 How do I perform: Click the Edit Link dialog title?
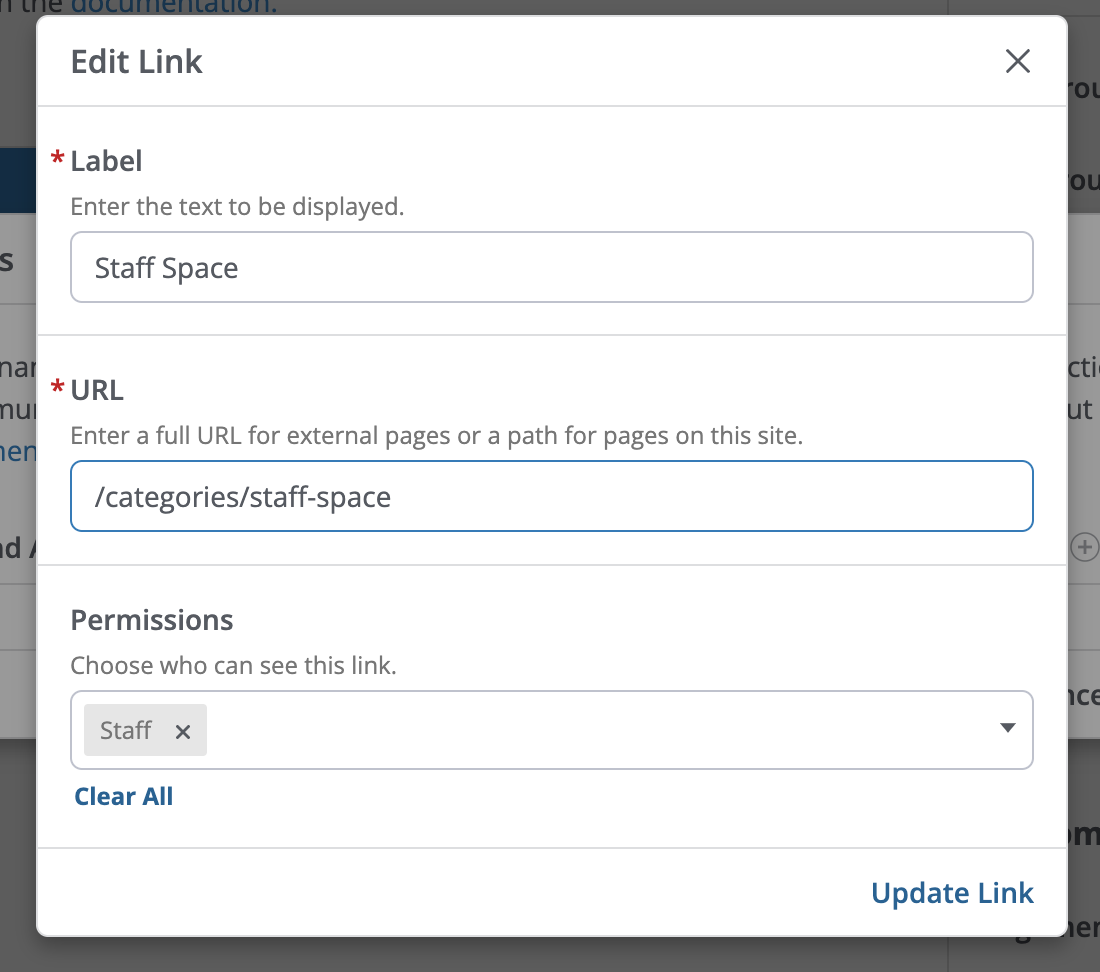coord(136,61)
